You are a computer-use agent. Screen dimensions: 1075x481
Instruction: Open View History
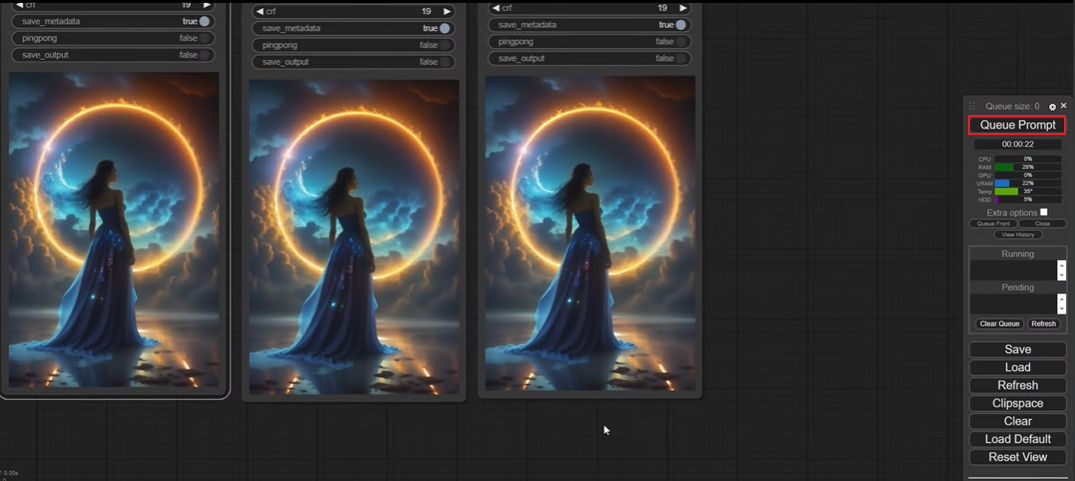1017,235
